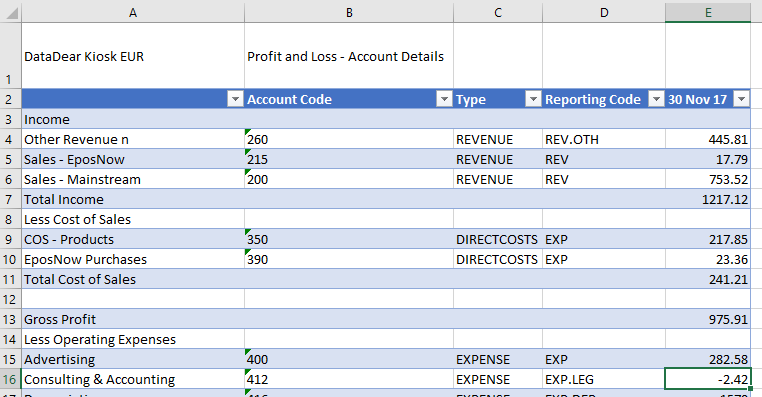Open 30 Nov 17 filter dropdown
The width and height of the screenshot is (762, 397).
742,100
